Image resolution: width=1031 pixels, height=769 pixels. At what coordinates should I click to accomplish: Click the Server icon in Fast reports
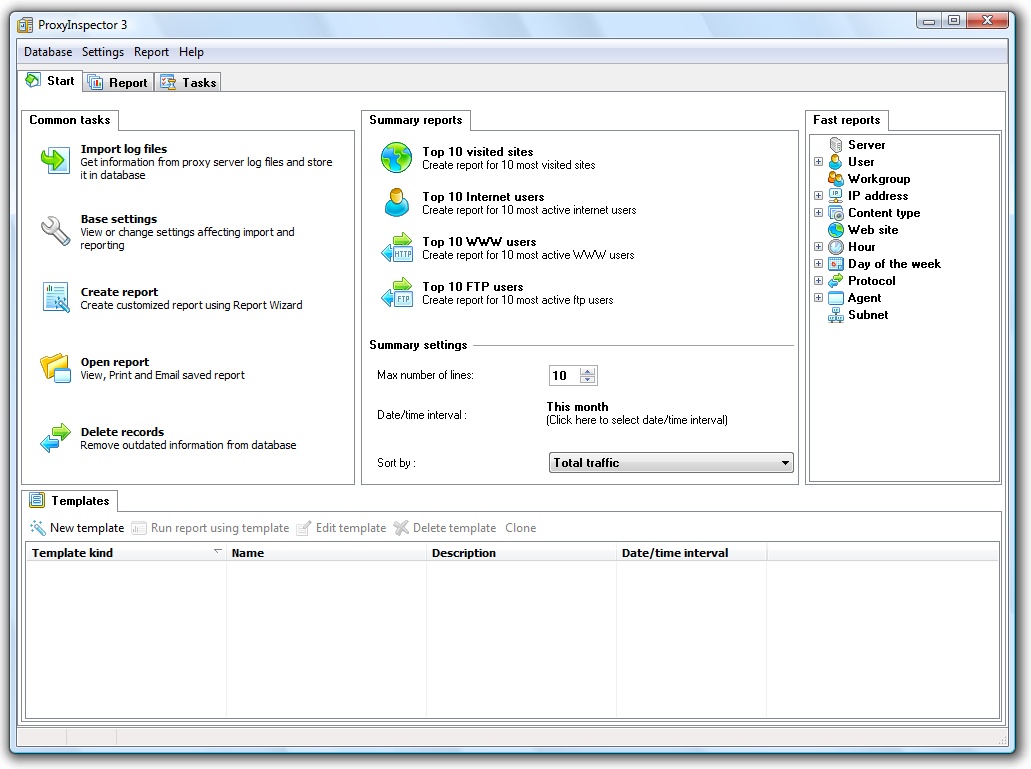836,145
